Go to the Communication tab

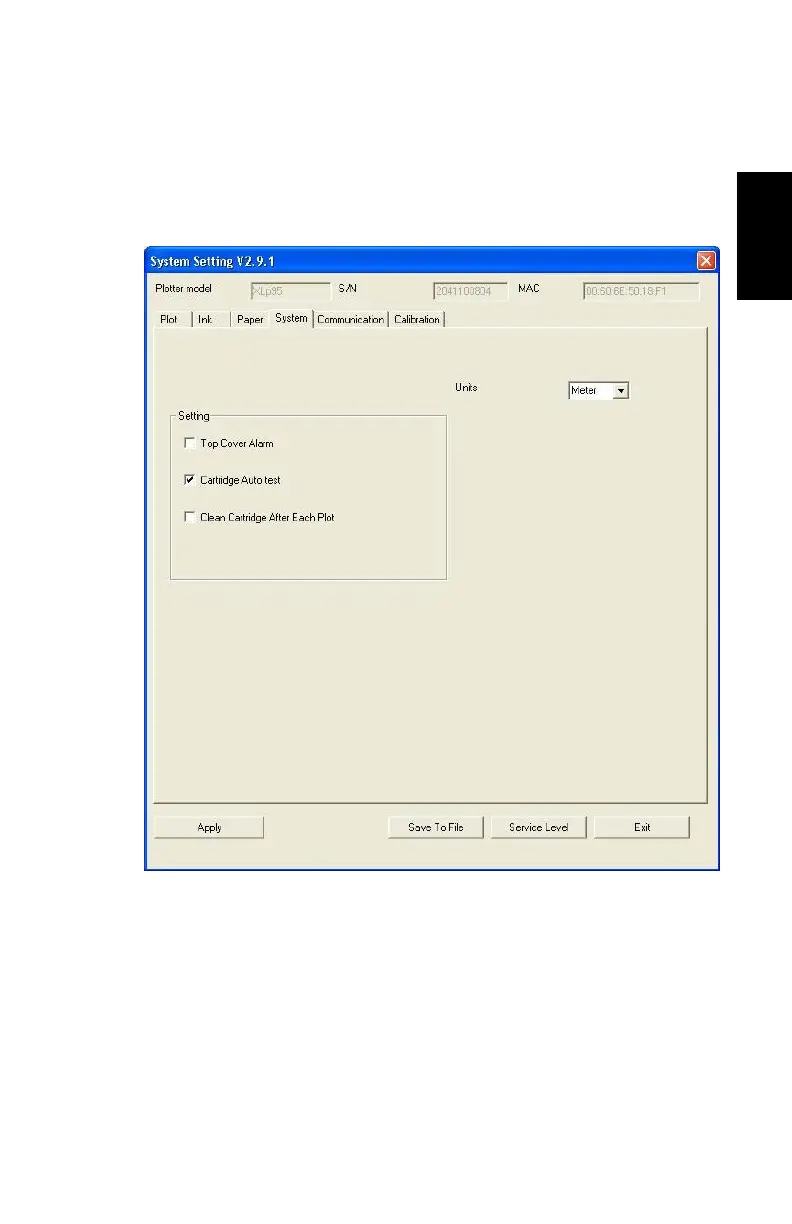pyautogui.click(x=350, y=320)
